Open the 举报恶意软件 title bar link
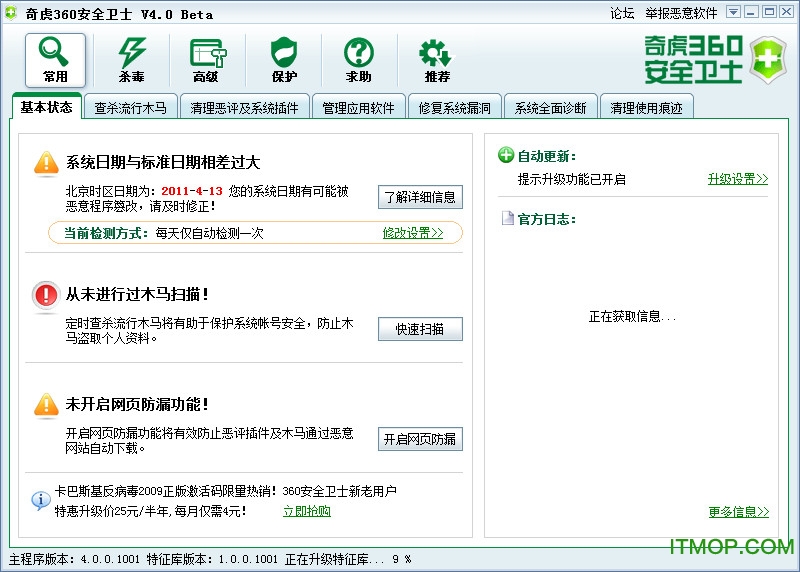 coord(681,13)
